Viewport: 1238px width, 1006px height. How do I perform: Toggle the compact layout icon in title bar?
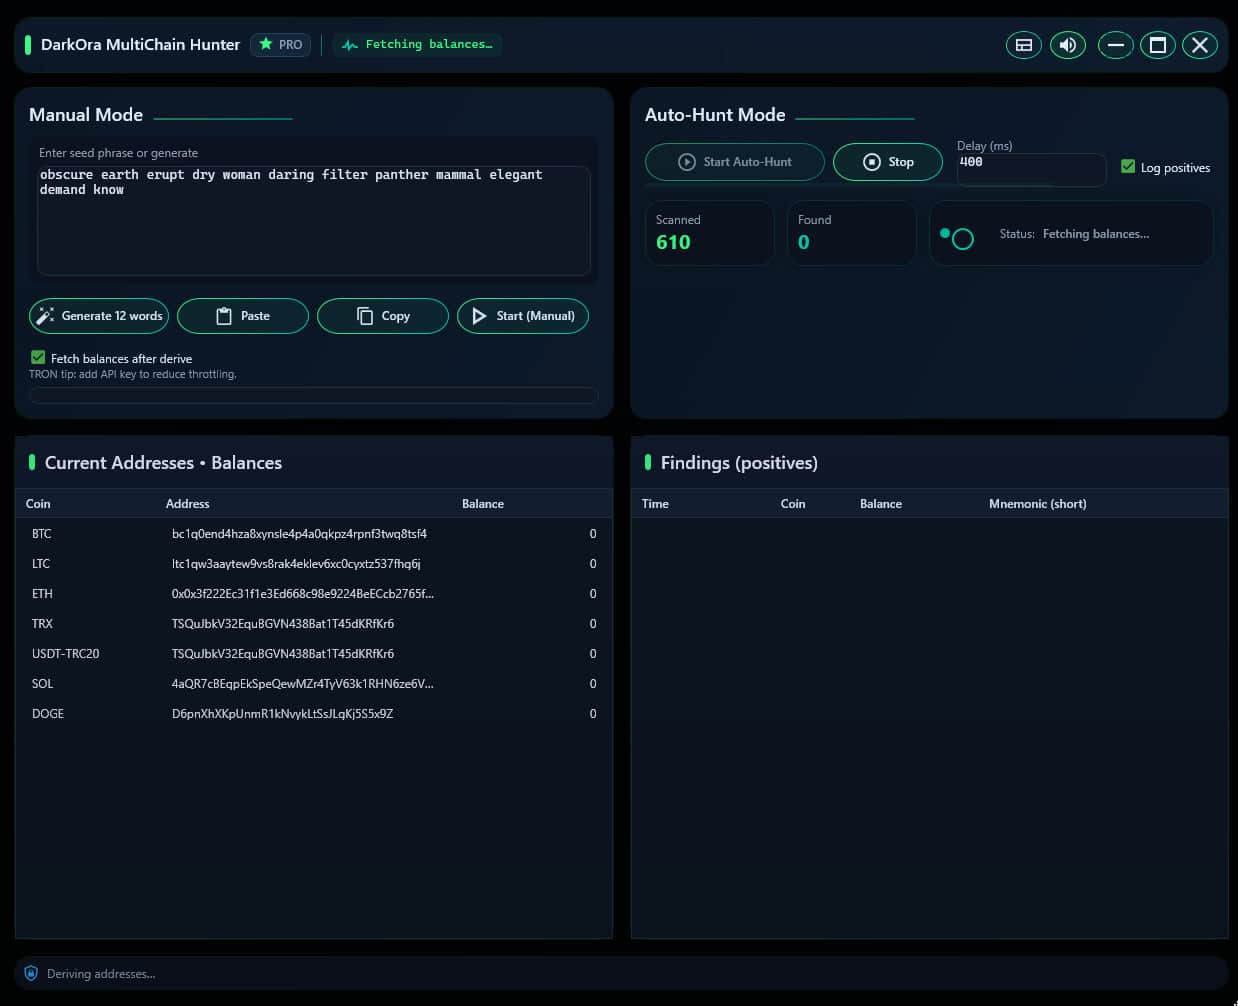[x=1023, y=45]
